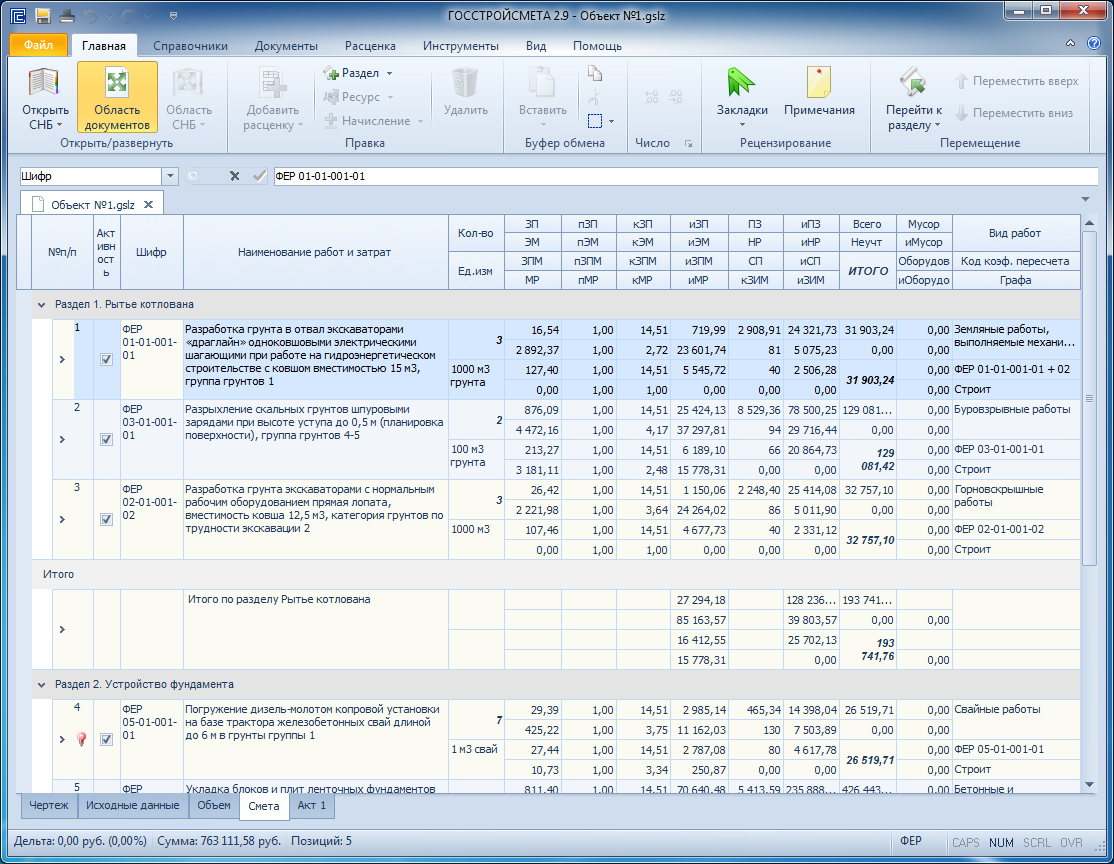
Task: Click the Раздел add icon
Action: 331,73
